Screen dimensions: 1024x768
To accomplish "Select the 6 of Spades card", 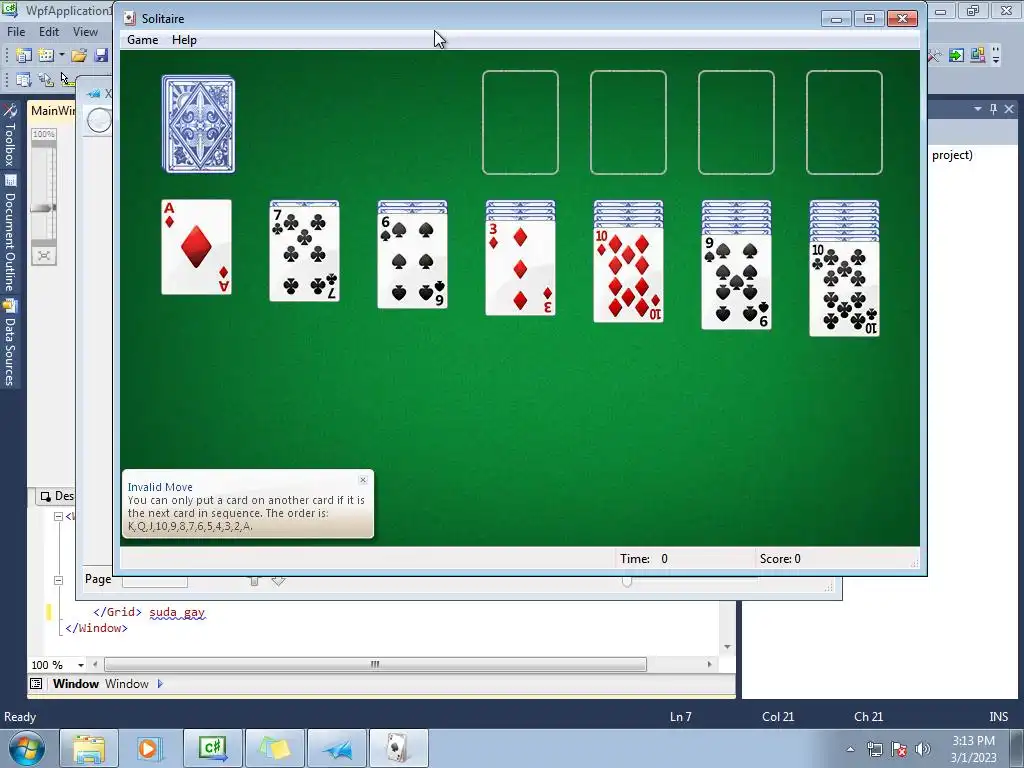I will pos(412,261).
